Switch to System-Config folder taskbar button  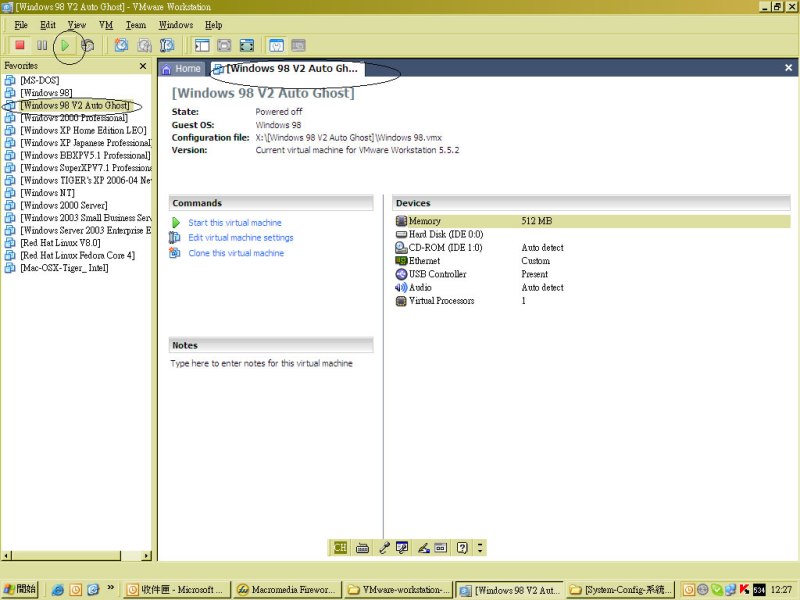620,590
